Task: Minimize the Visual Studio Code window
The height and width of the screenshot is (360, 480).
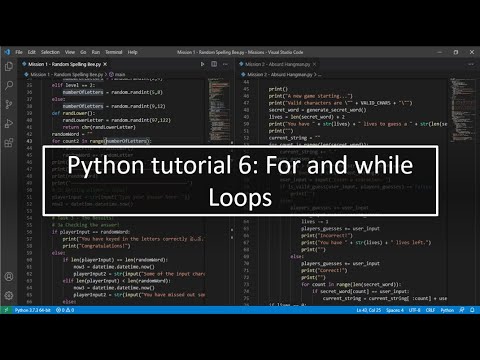Action: point(440,52)
